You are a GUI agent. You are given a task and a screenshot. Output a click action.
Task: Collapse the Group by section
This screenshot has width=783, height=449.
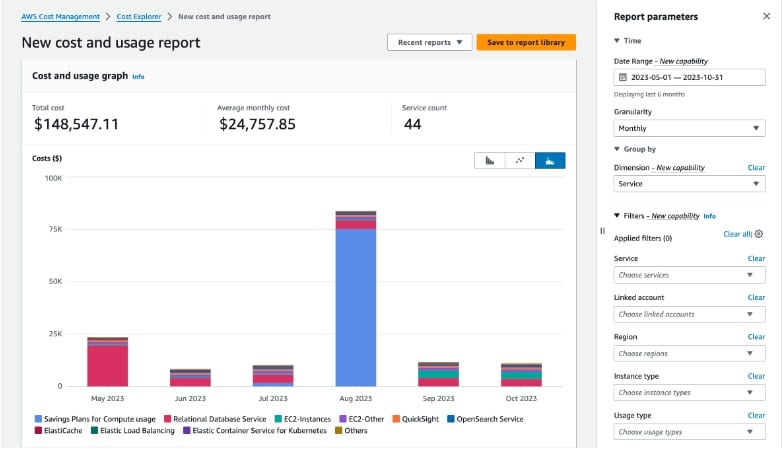(x=617, y=149)
